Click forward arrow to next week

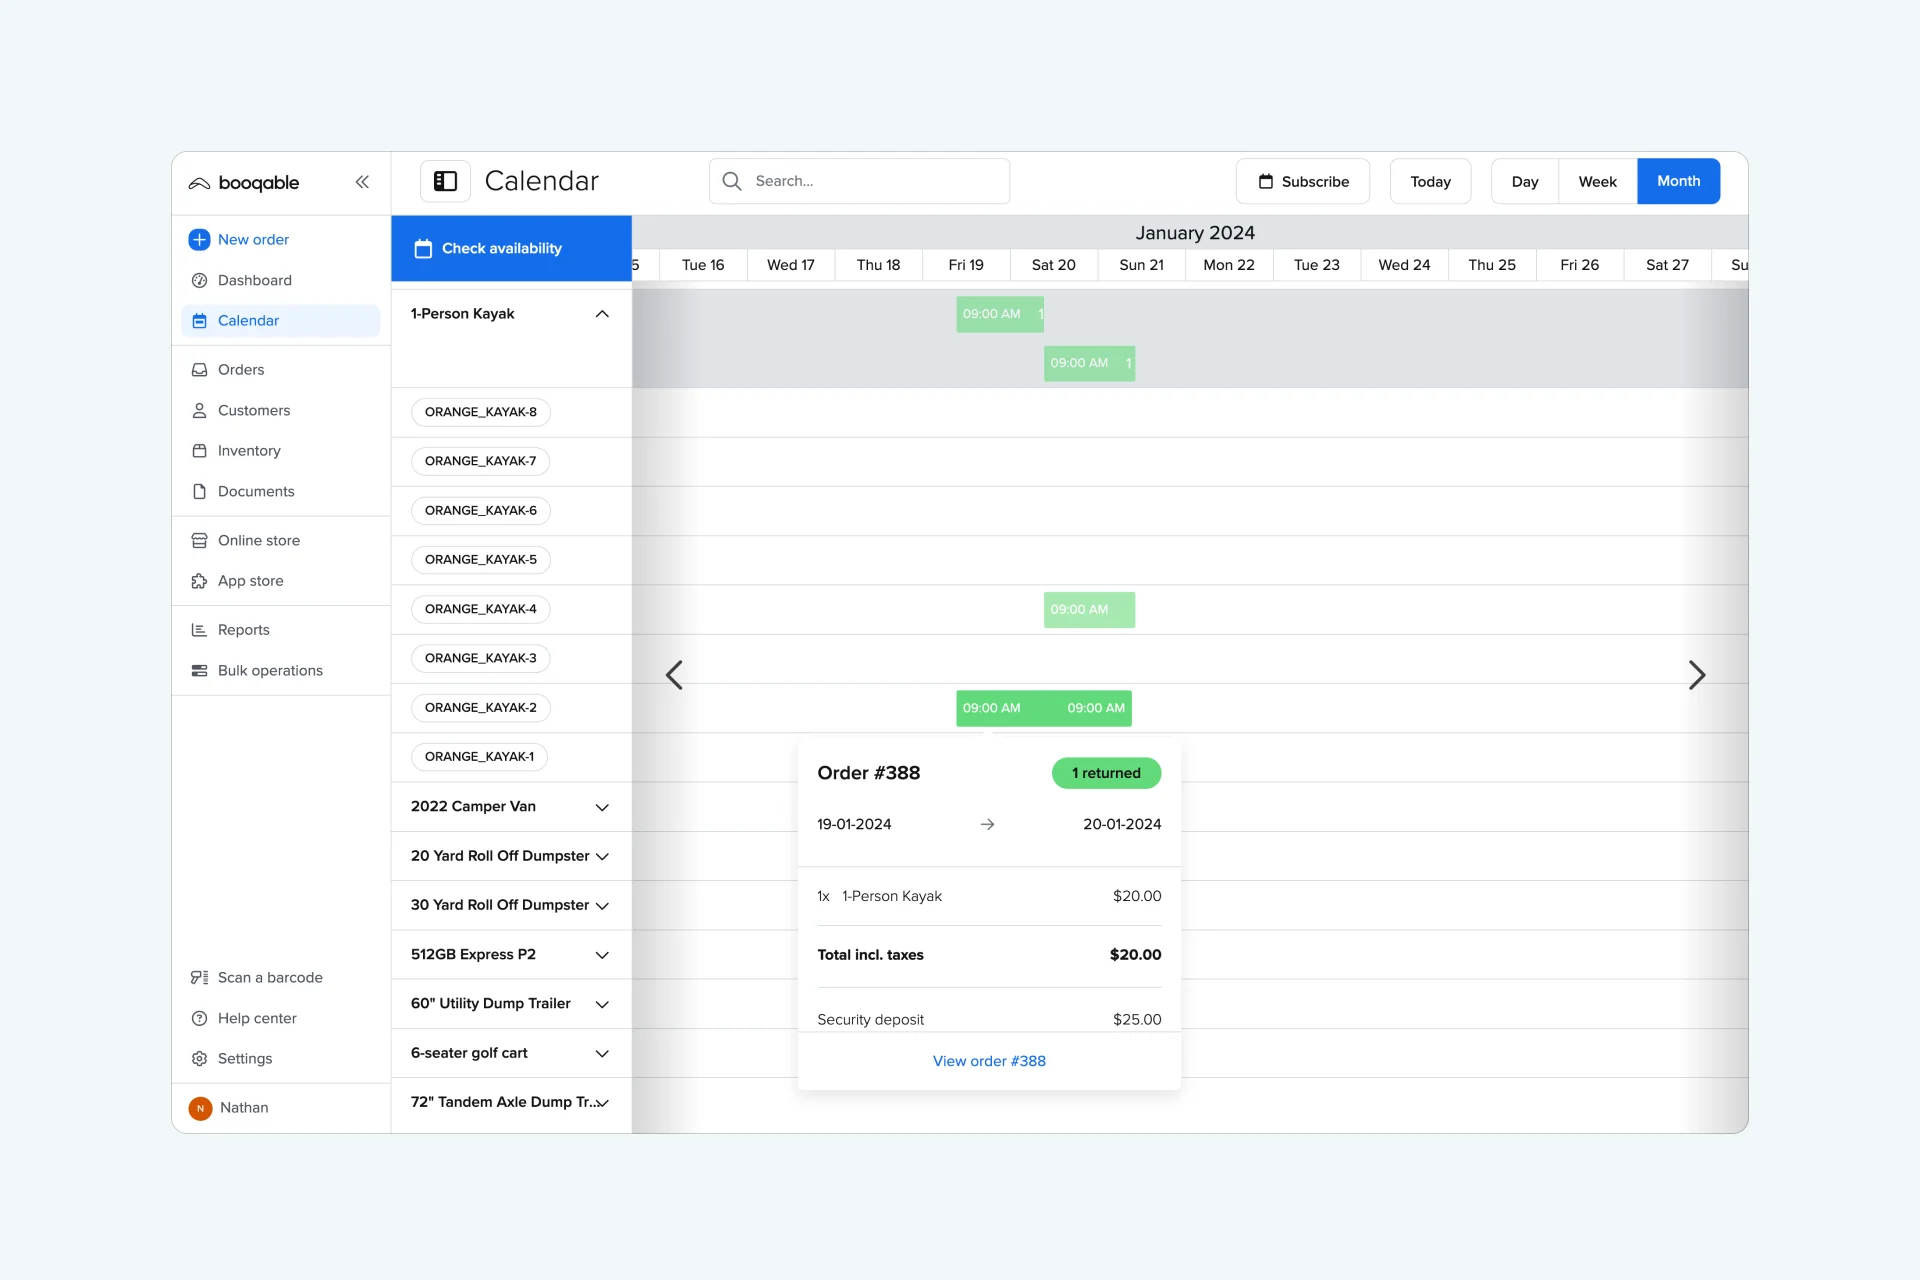1697,674
